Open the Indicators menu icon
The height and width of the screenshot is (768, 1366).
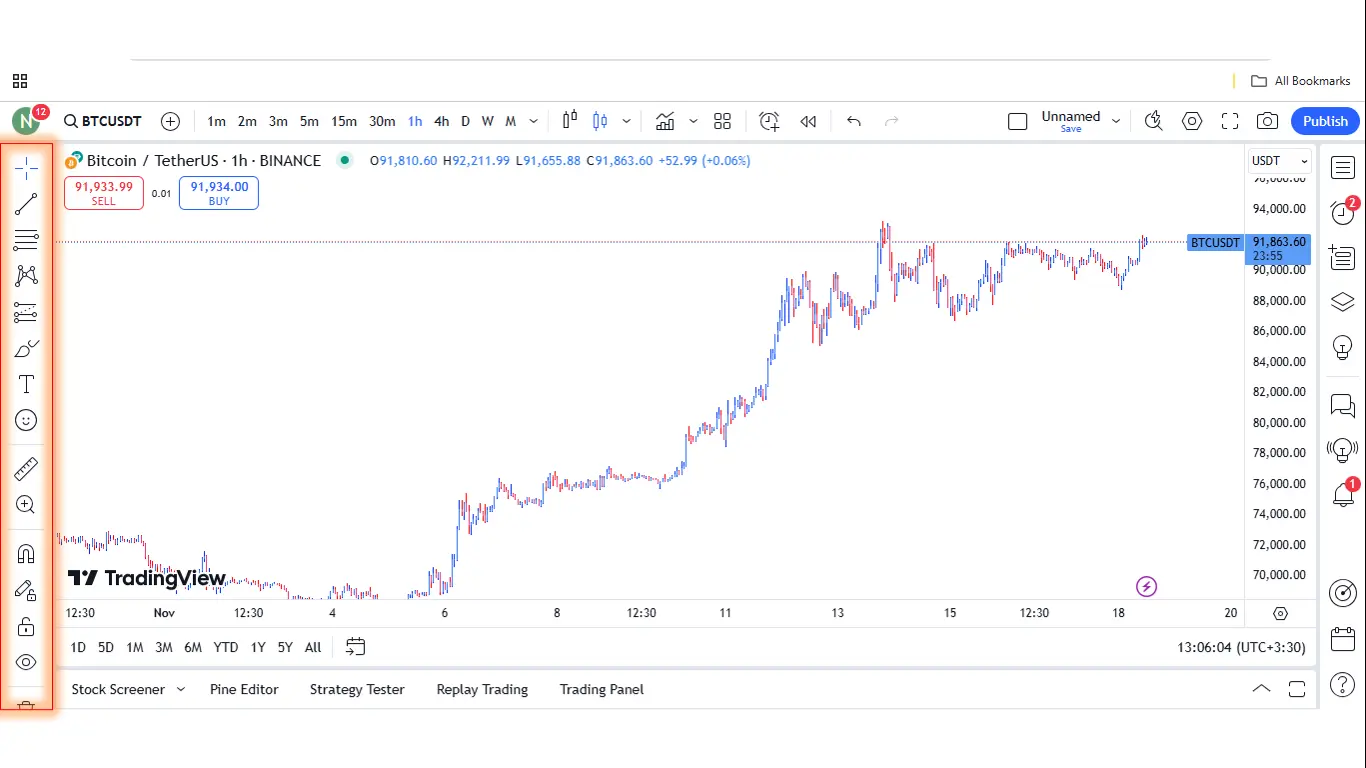[x=665, y=121]
